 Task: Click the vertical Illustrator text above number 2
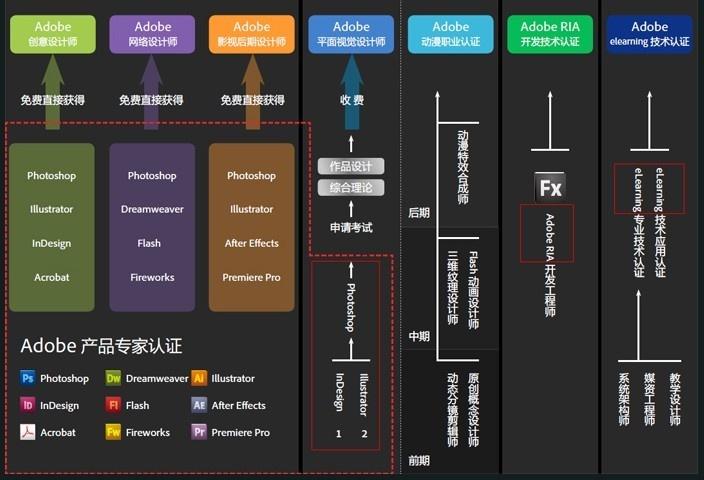click(364, 395)
